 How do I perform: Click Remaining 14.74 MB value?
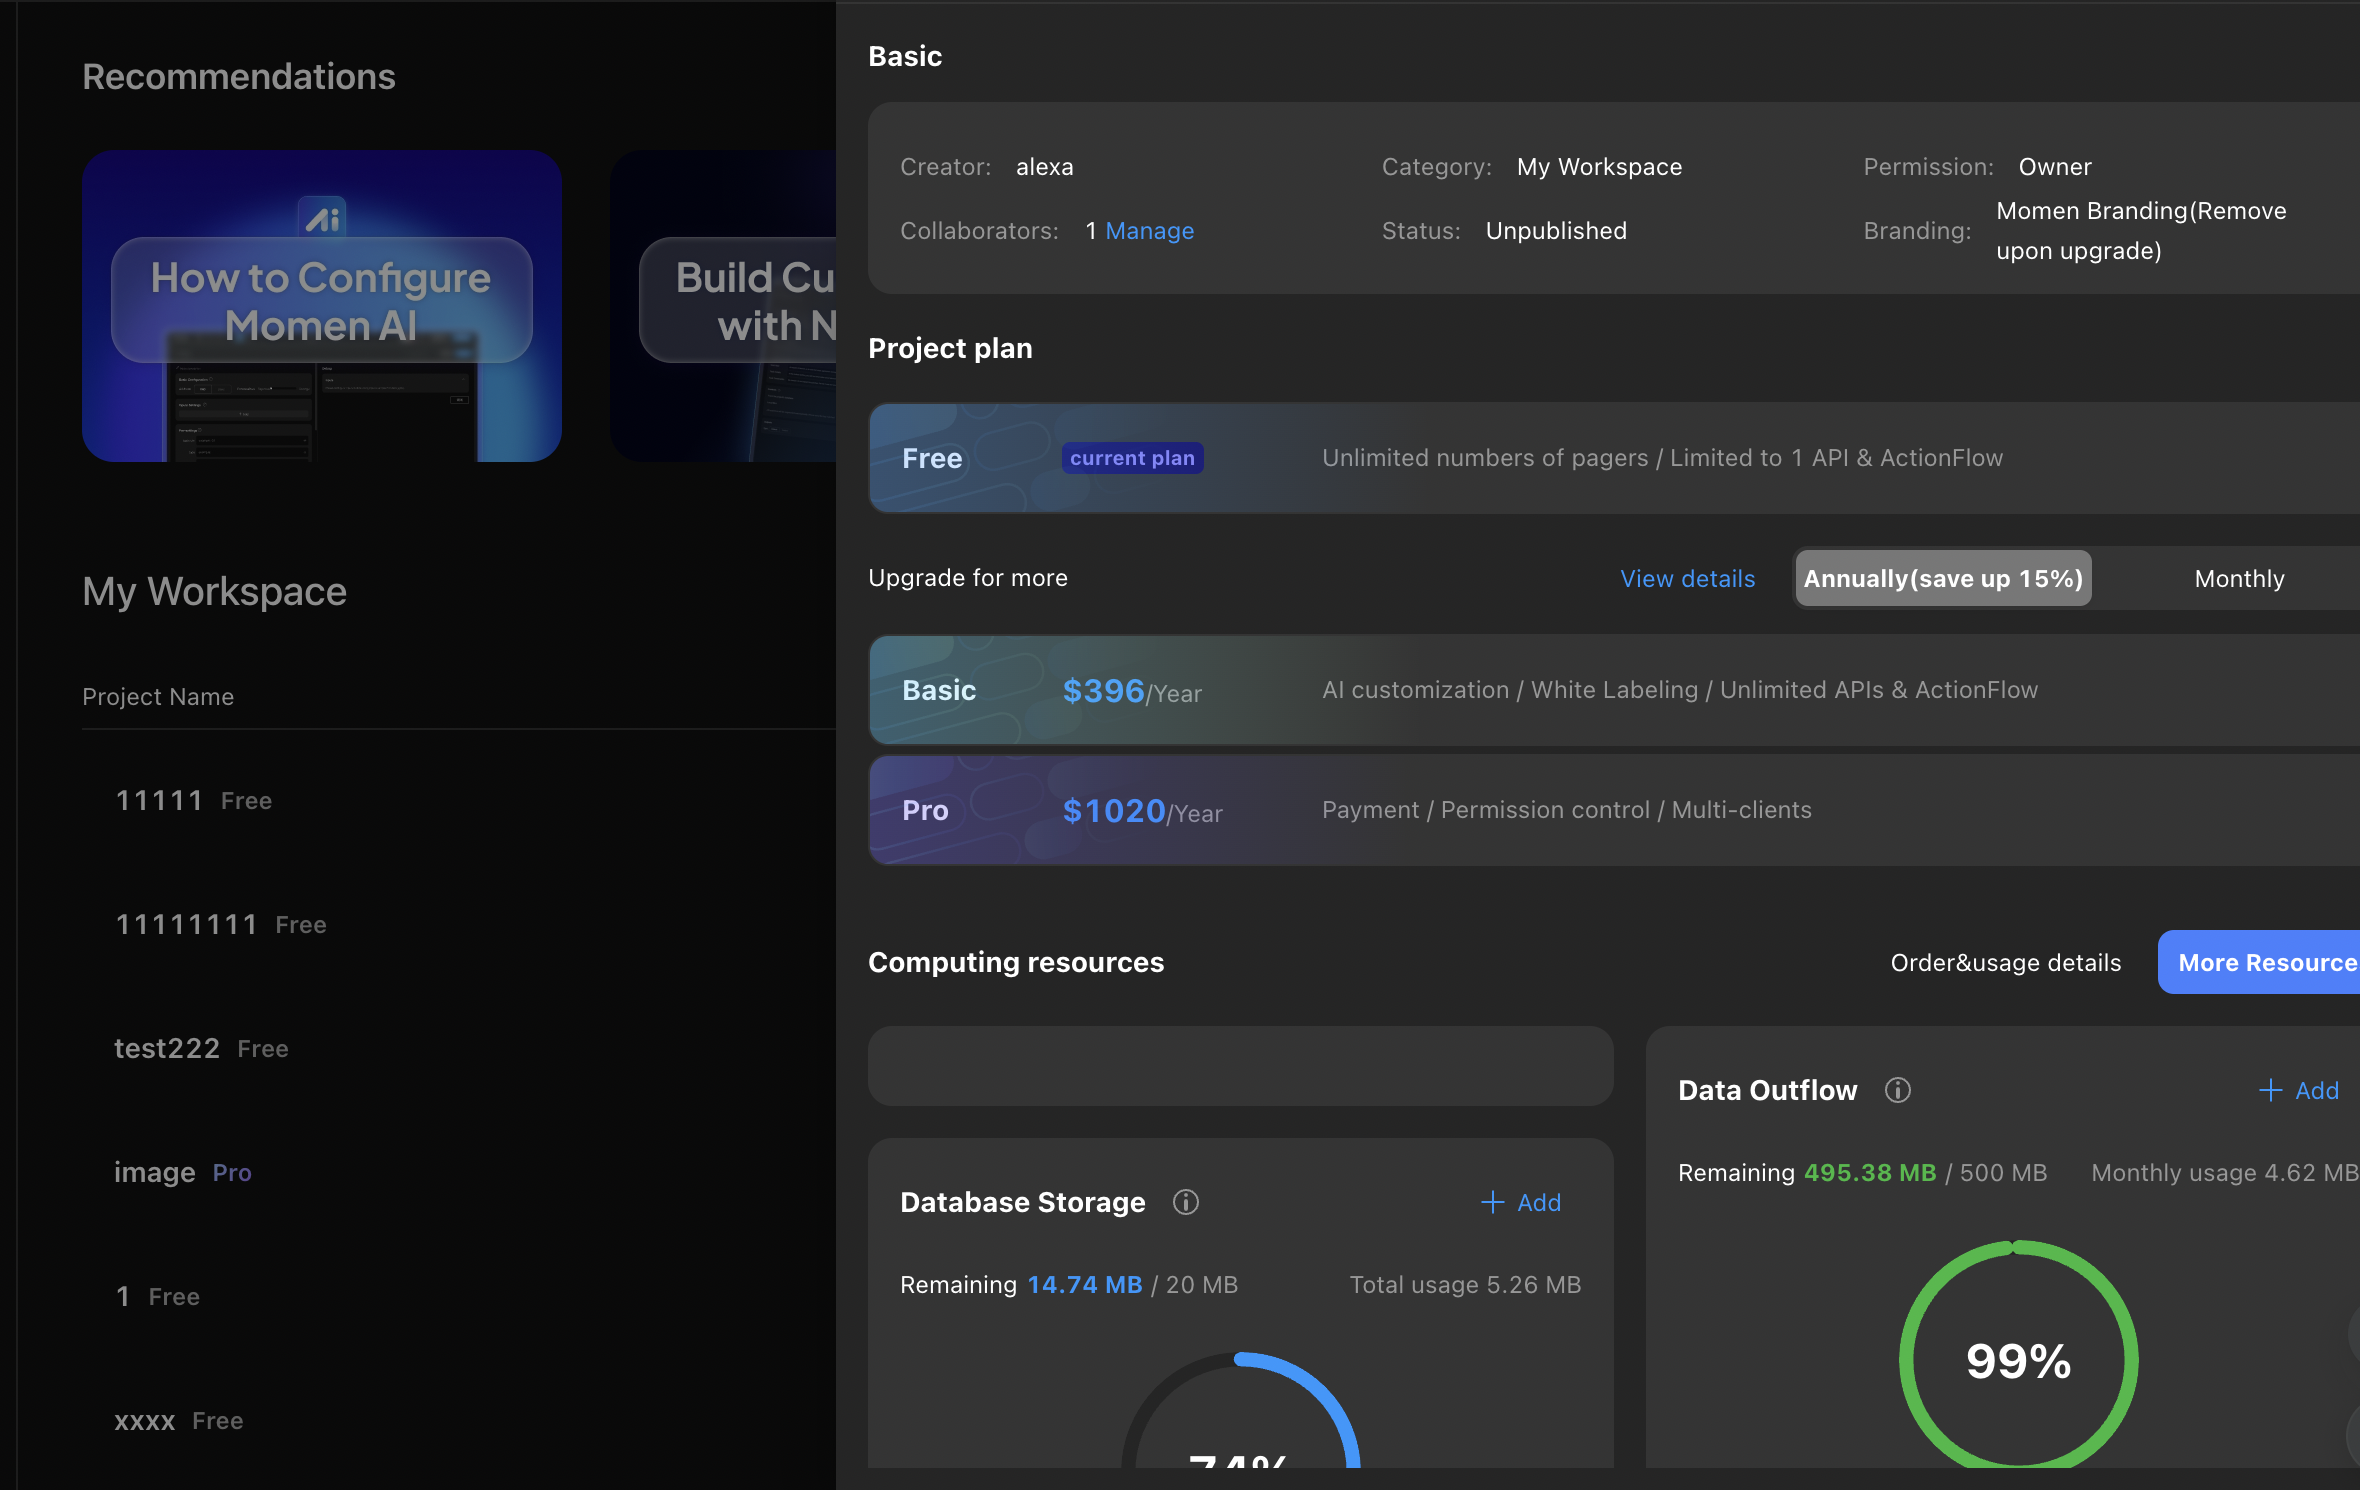(x=1085, y=1285)
